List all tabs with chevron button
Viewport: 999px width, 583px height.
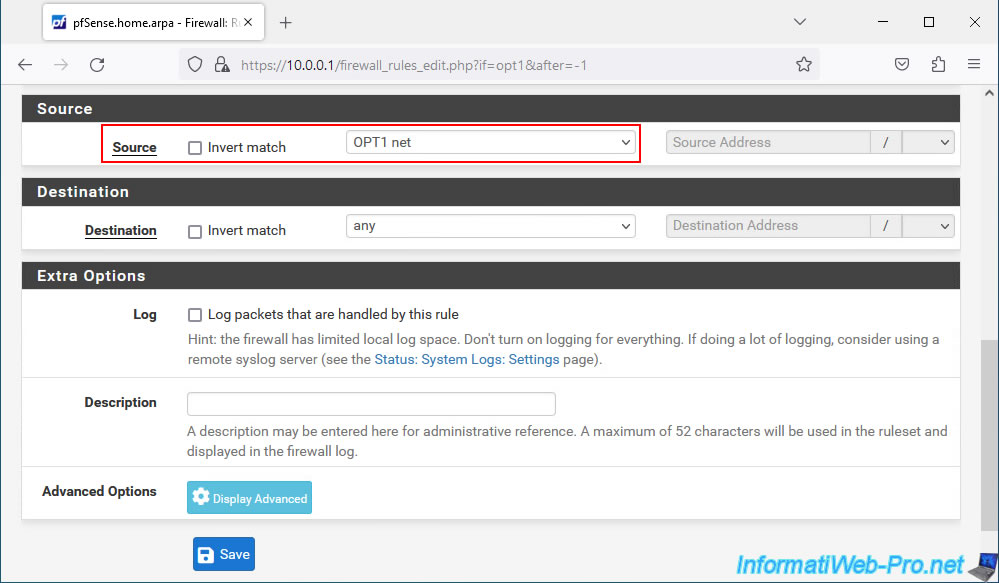(799, 22)
